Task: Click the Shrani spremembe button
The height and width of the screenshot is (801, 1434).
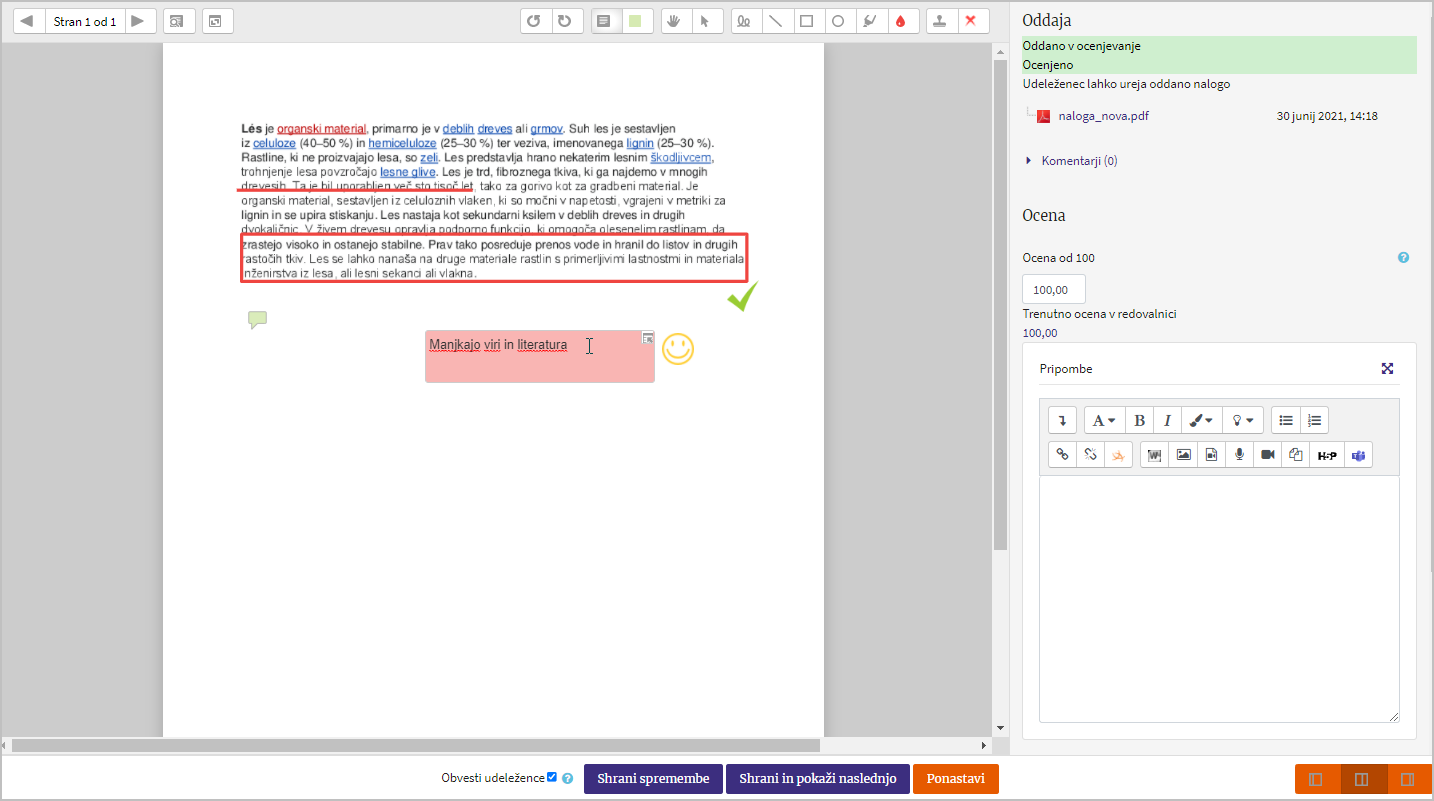Action: 653,779
